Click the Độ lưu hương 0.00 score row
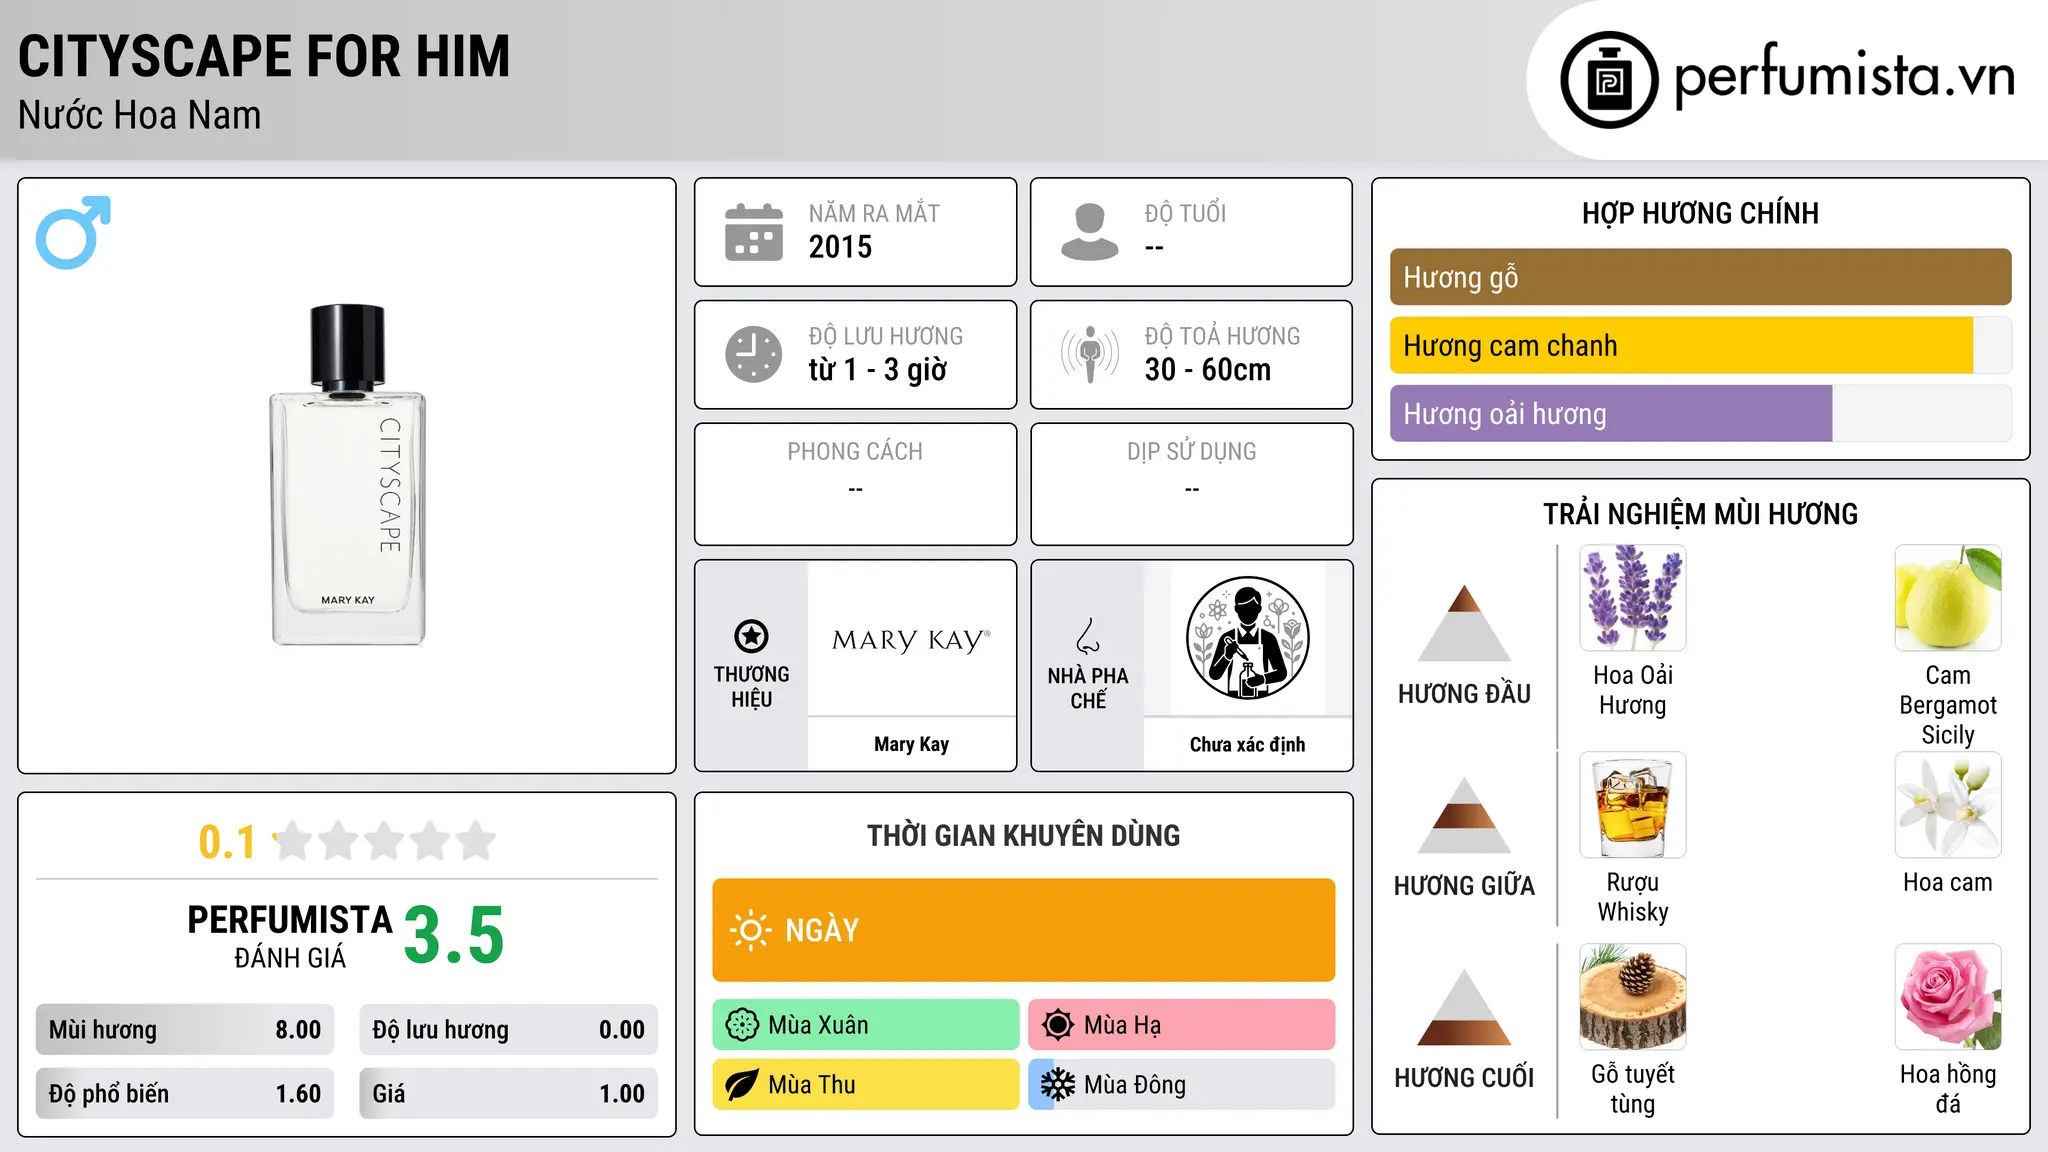The image size is (2048, 1152). click(508, 1030)
